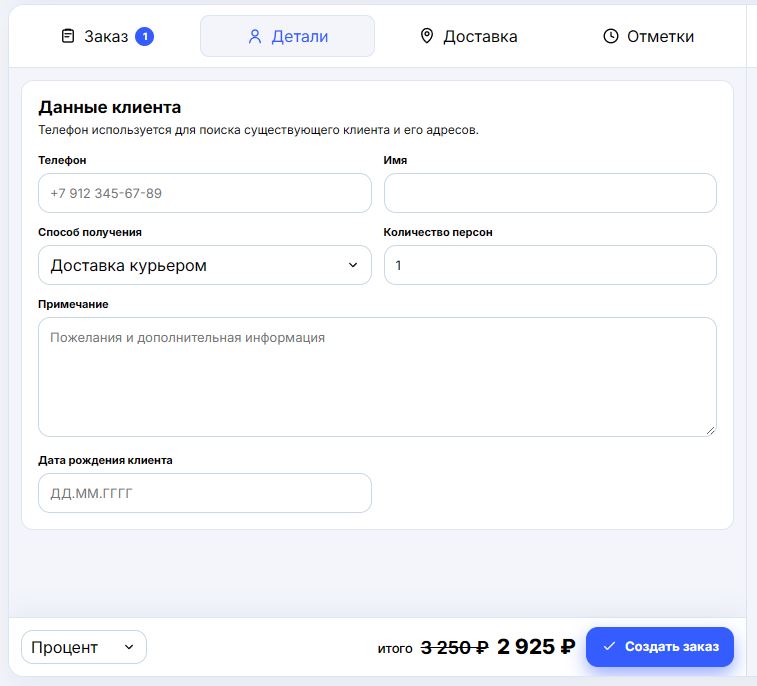Go to the Отметки tab

[648, 36]
